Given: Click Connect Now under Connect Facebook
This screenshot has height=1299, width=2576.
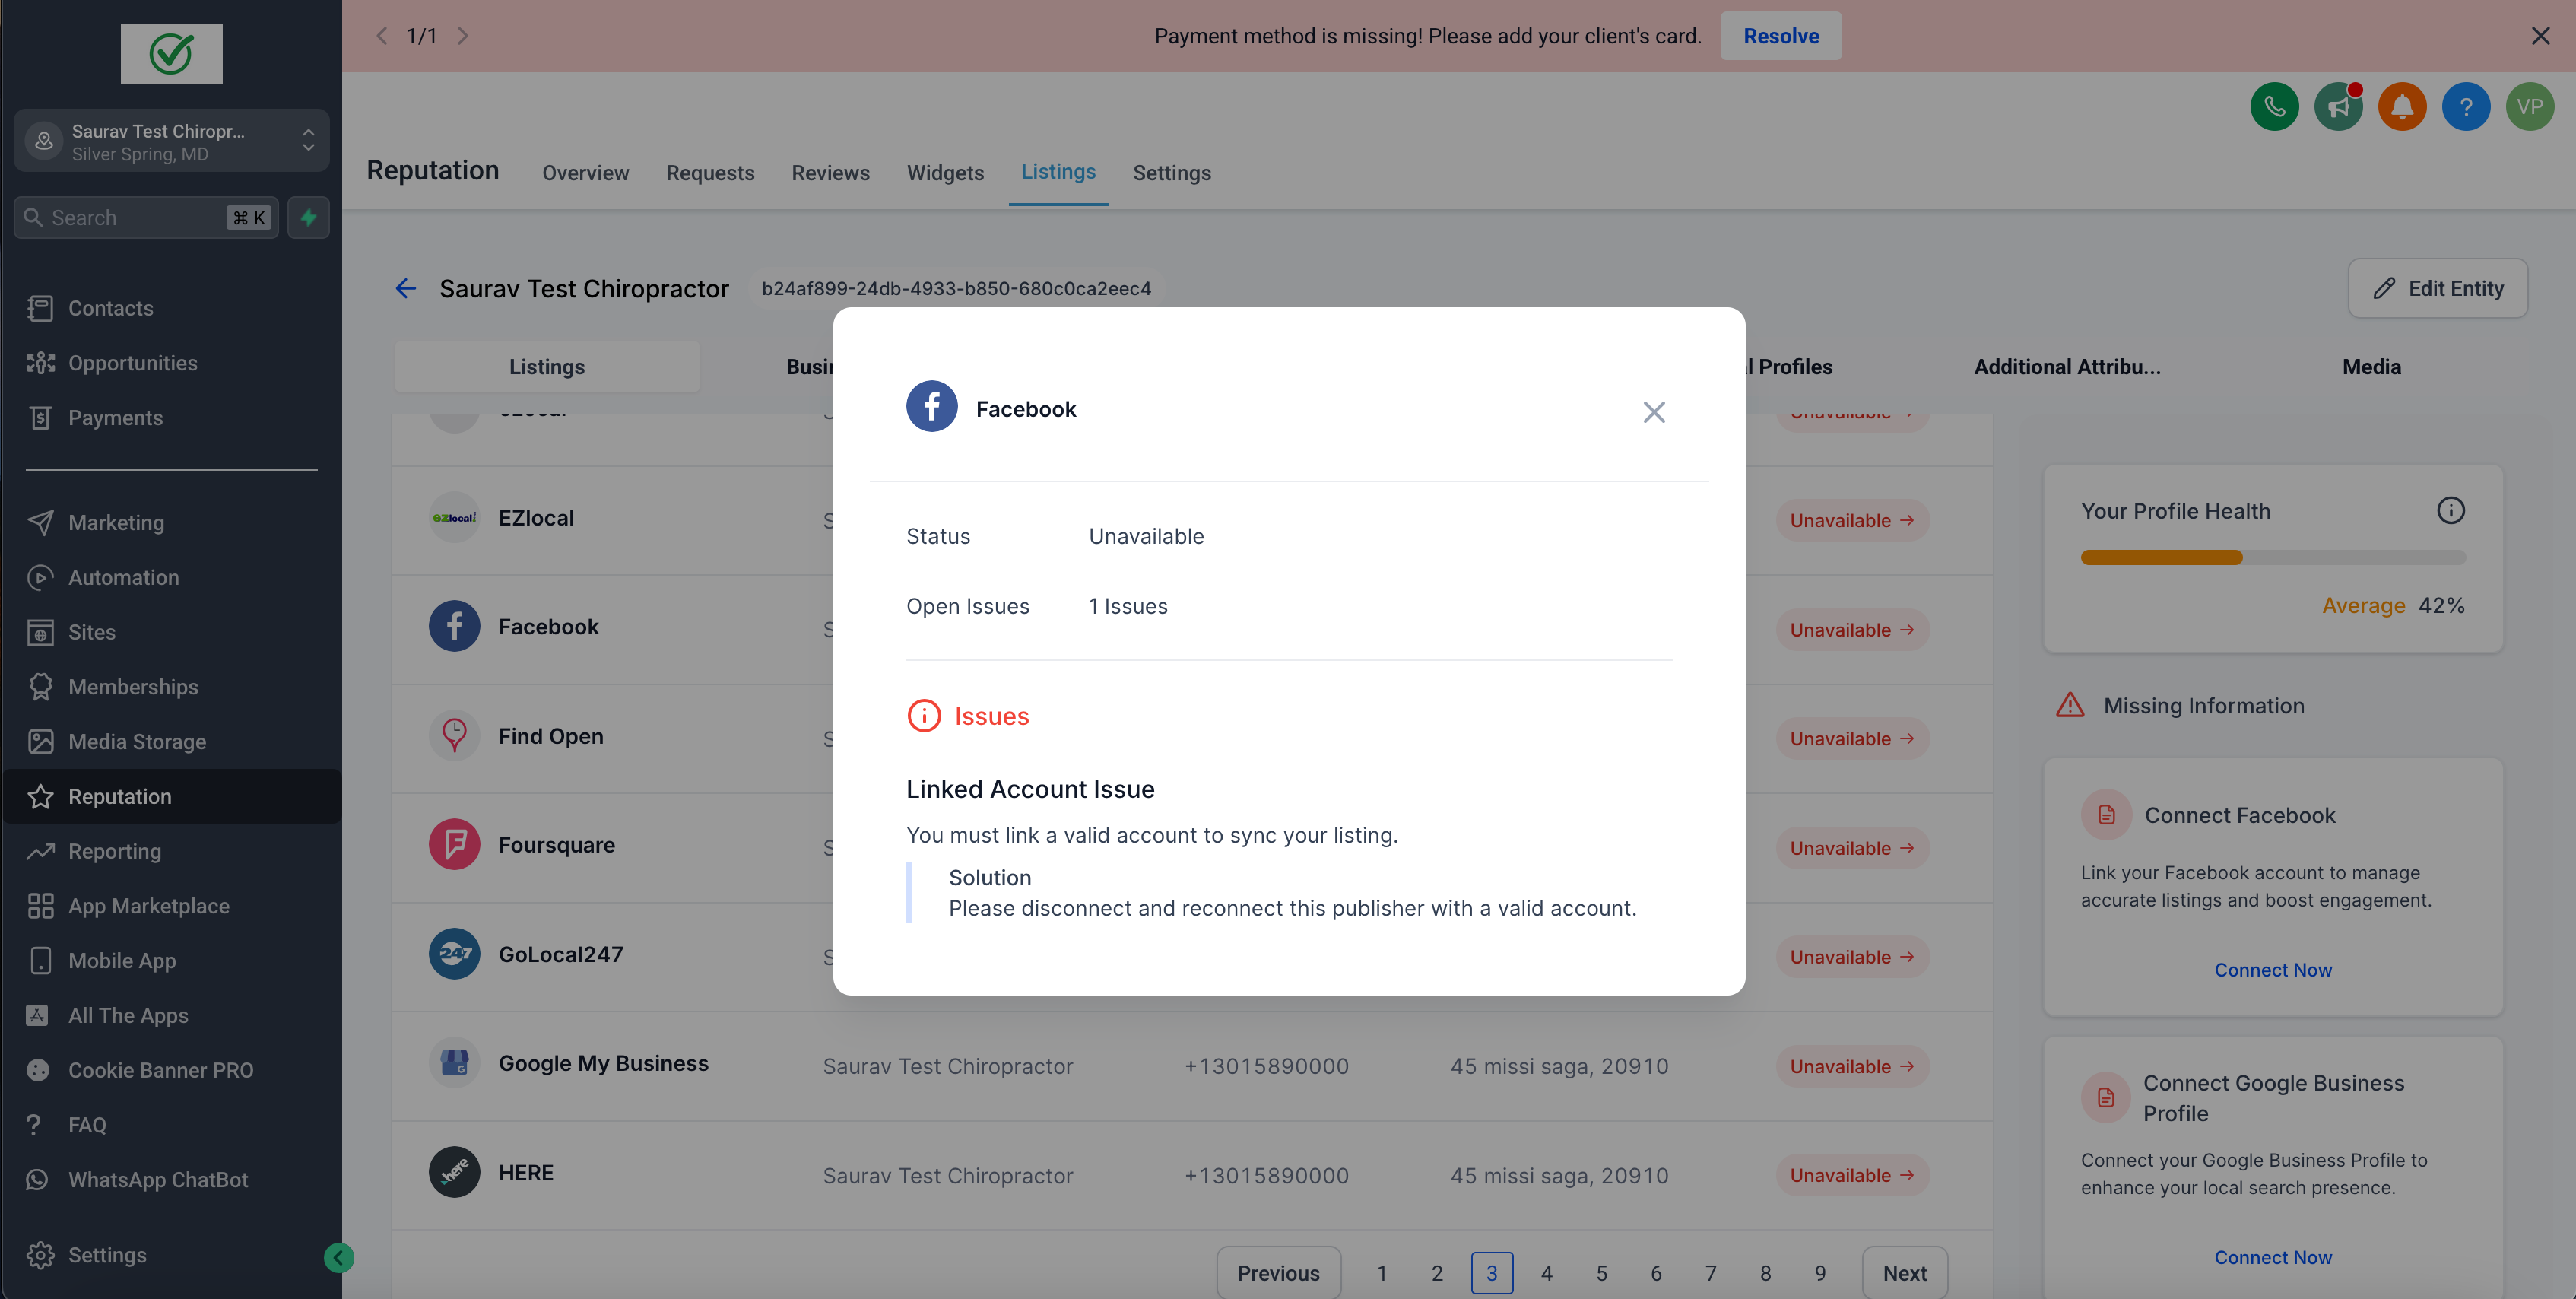Looking at the screenshot, I should pyautogui.click(x=2272, y=970).
